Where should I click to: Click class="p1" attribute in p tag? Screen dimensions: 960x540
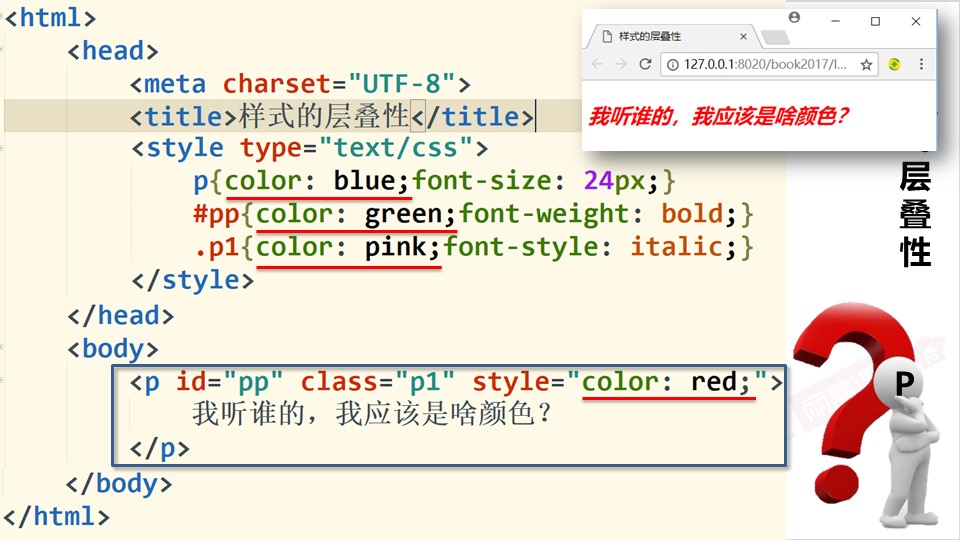(378, 381)
